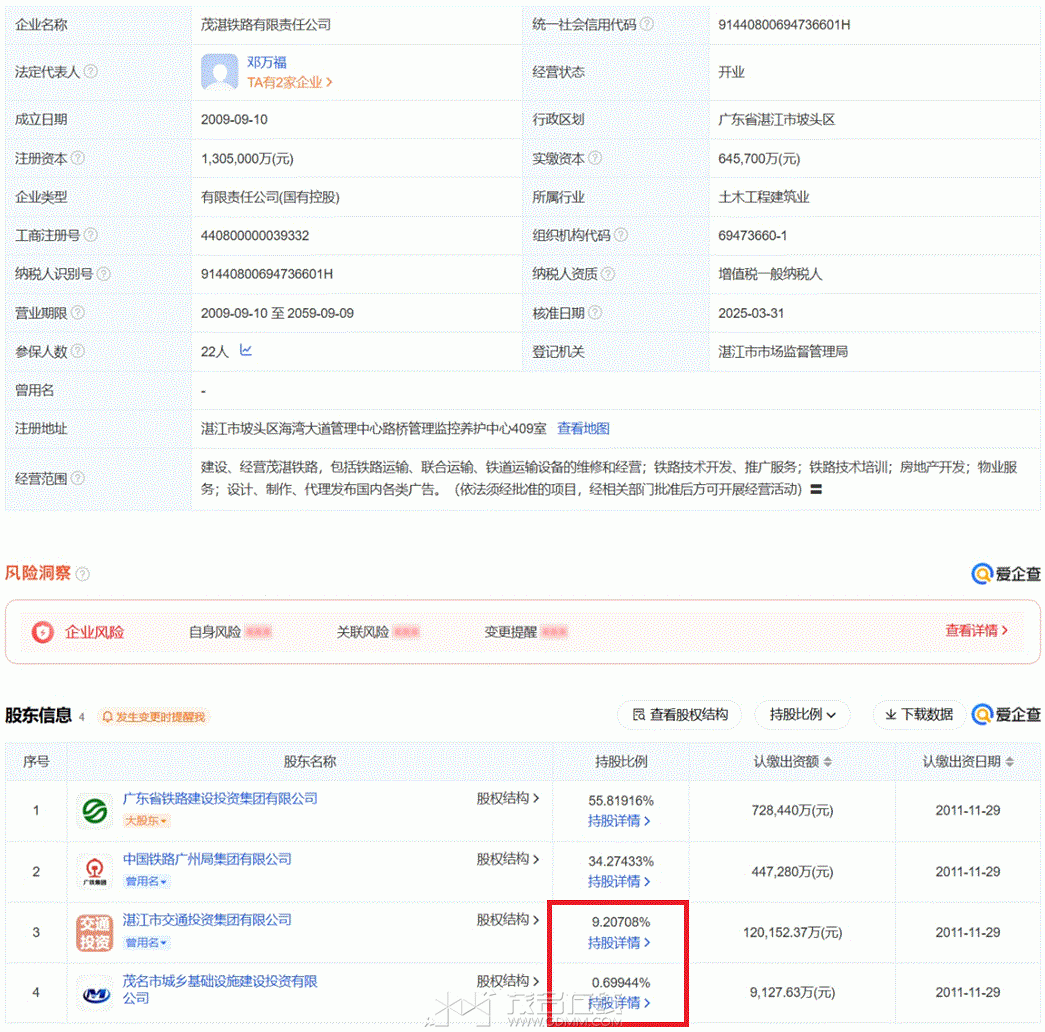Open 查看地图 link for registered address
Screen dimensions: 1045x1032
coord(583,429)
